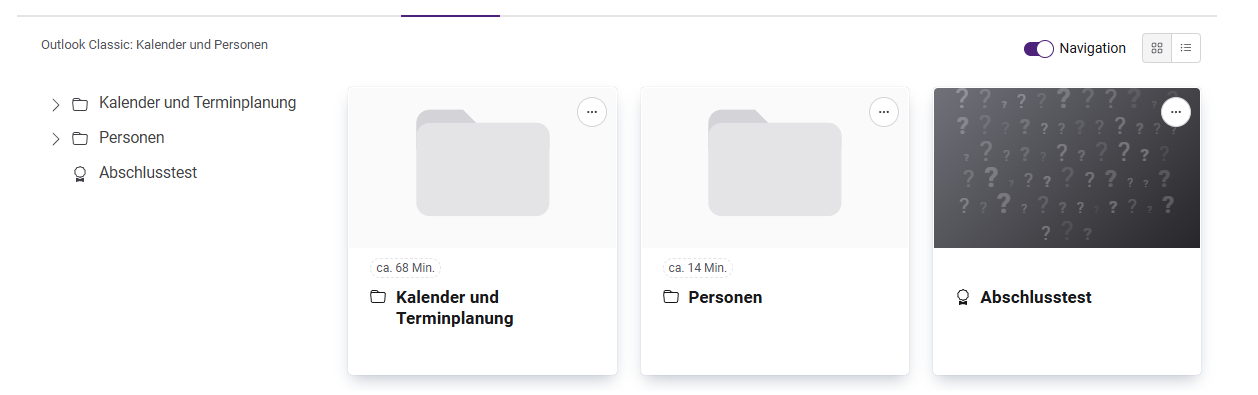This screenshot has width=1258, height=395.
Task: Open Kalender und Terminplanung card title link
Action: click(455, 308)
